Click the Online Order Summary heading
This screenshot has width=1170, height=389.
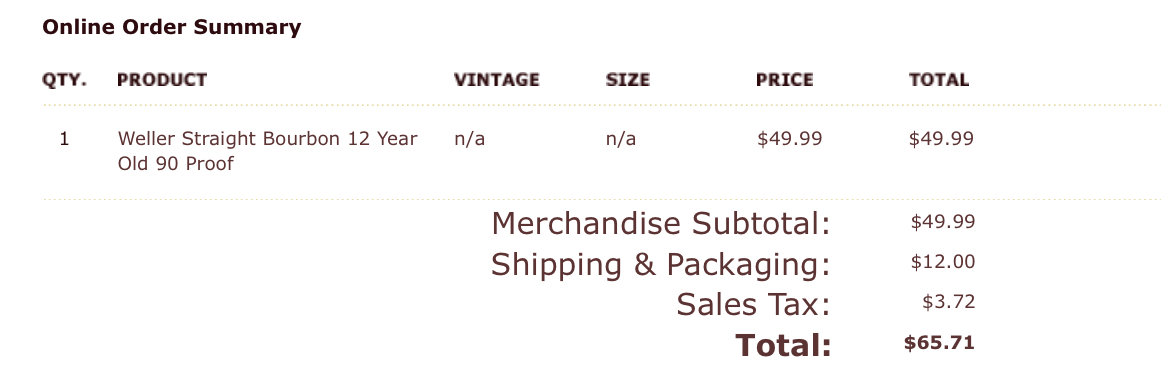point(172,28)
